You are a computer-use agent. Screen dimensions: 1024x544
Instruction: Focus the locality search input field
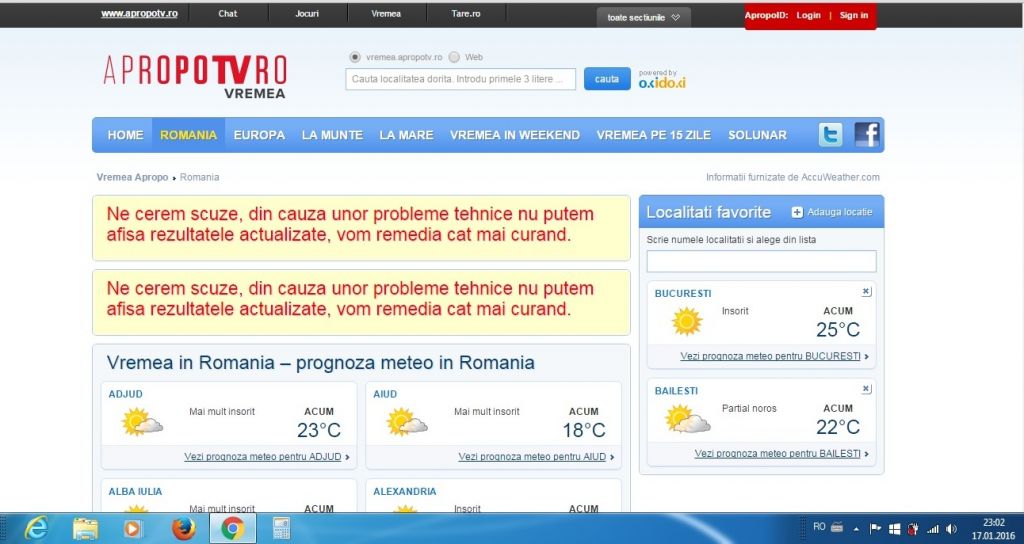[460, 79]
